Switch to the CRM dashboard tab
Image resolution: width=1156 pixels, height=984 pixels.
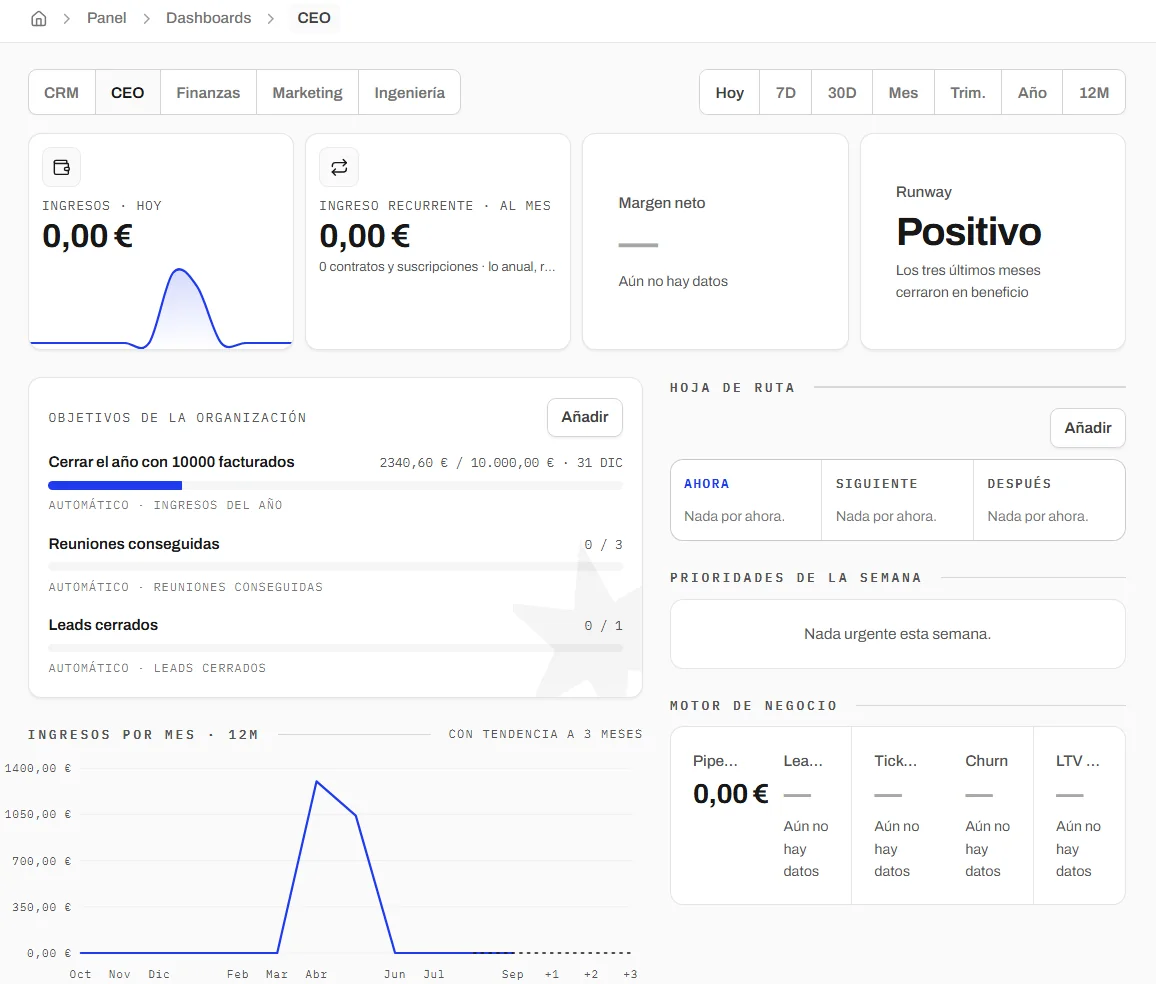[62, 93]
